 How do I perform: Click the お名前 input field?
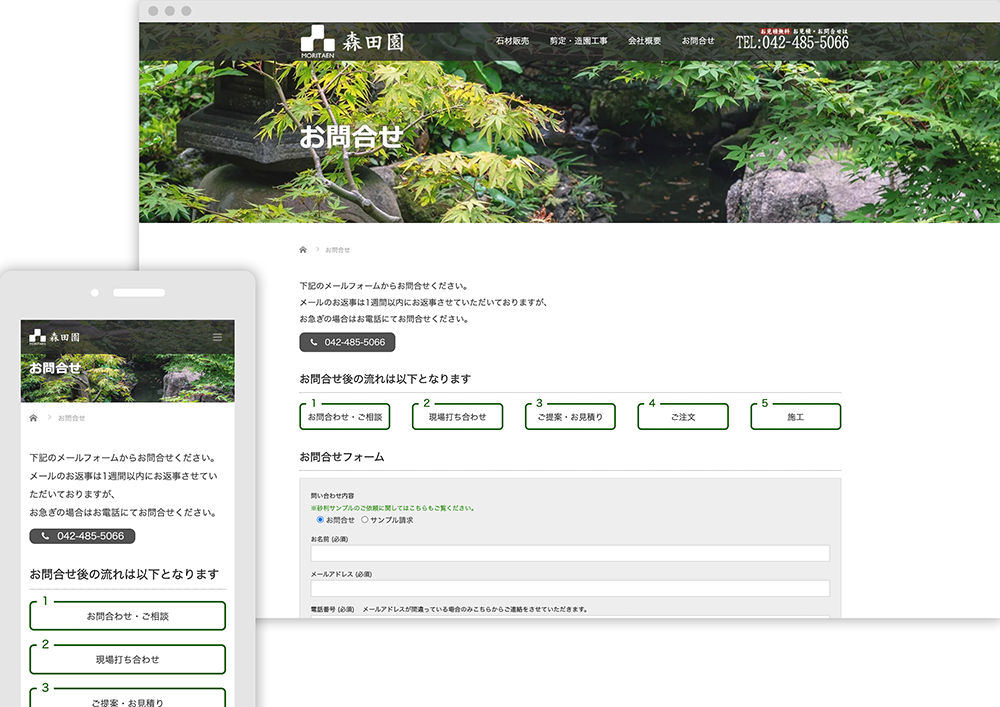[570, 553]
